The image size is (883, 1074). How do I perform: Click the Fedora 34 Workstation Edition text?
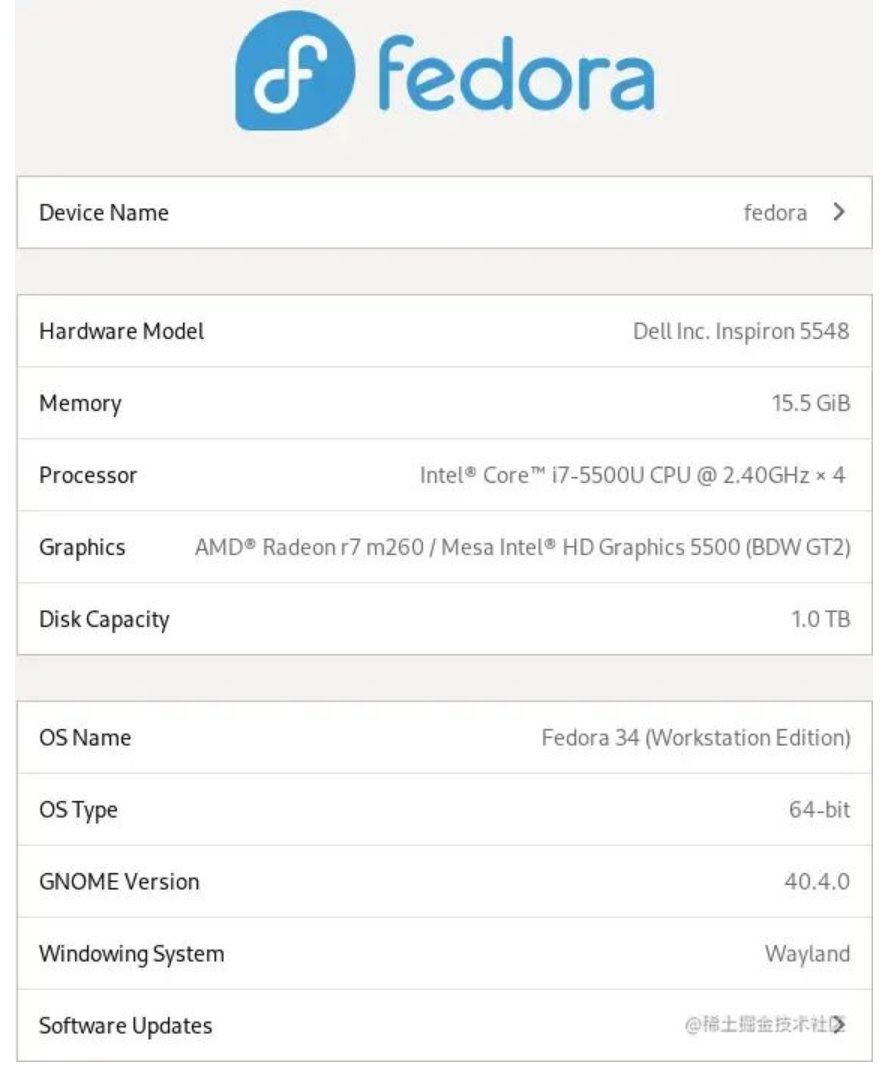tap(696, 738)
